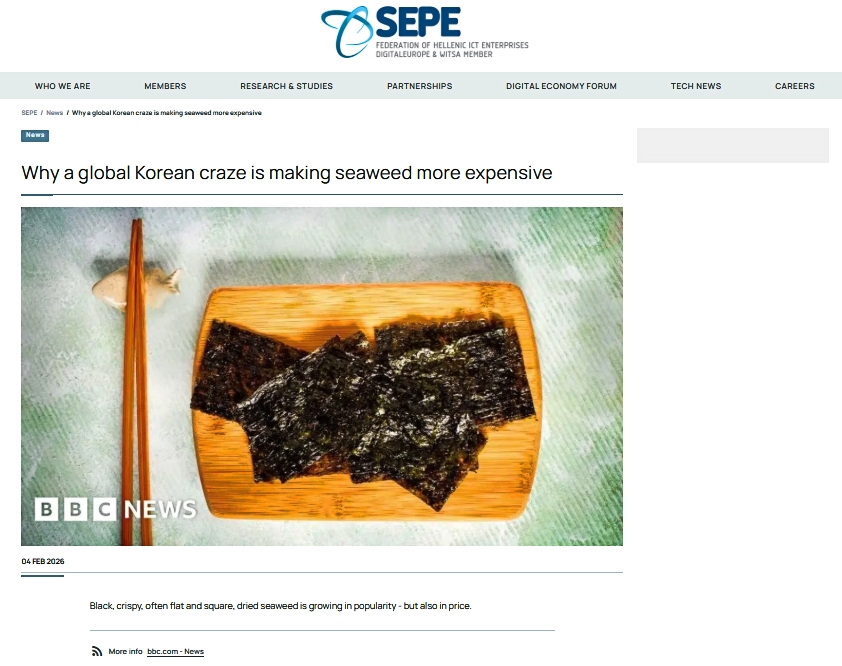This screenshot has width=842, height=666.
Task: Open the WHO WE ARE menu
Action: 62,86
